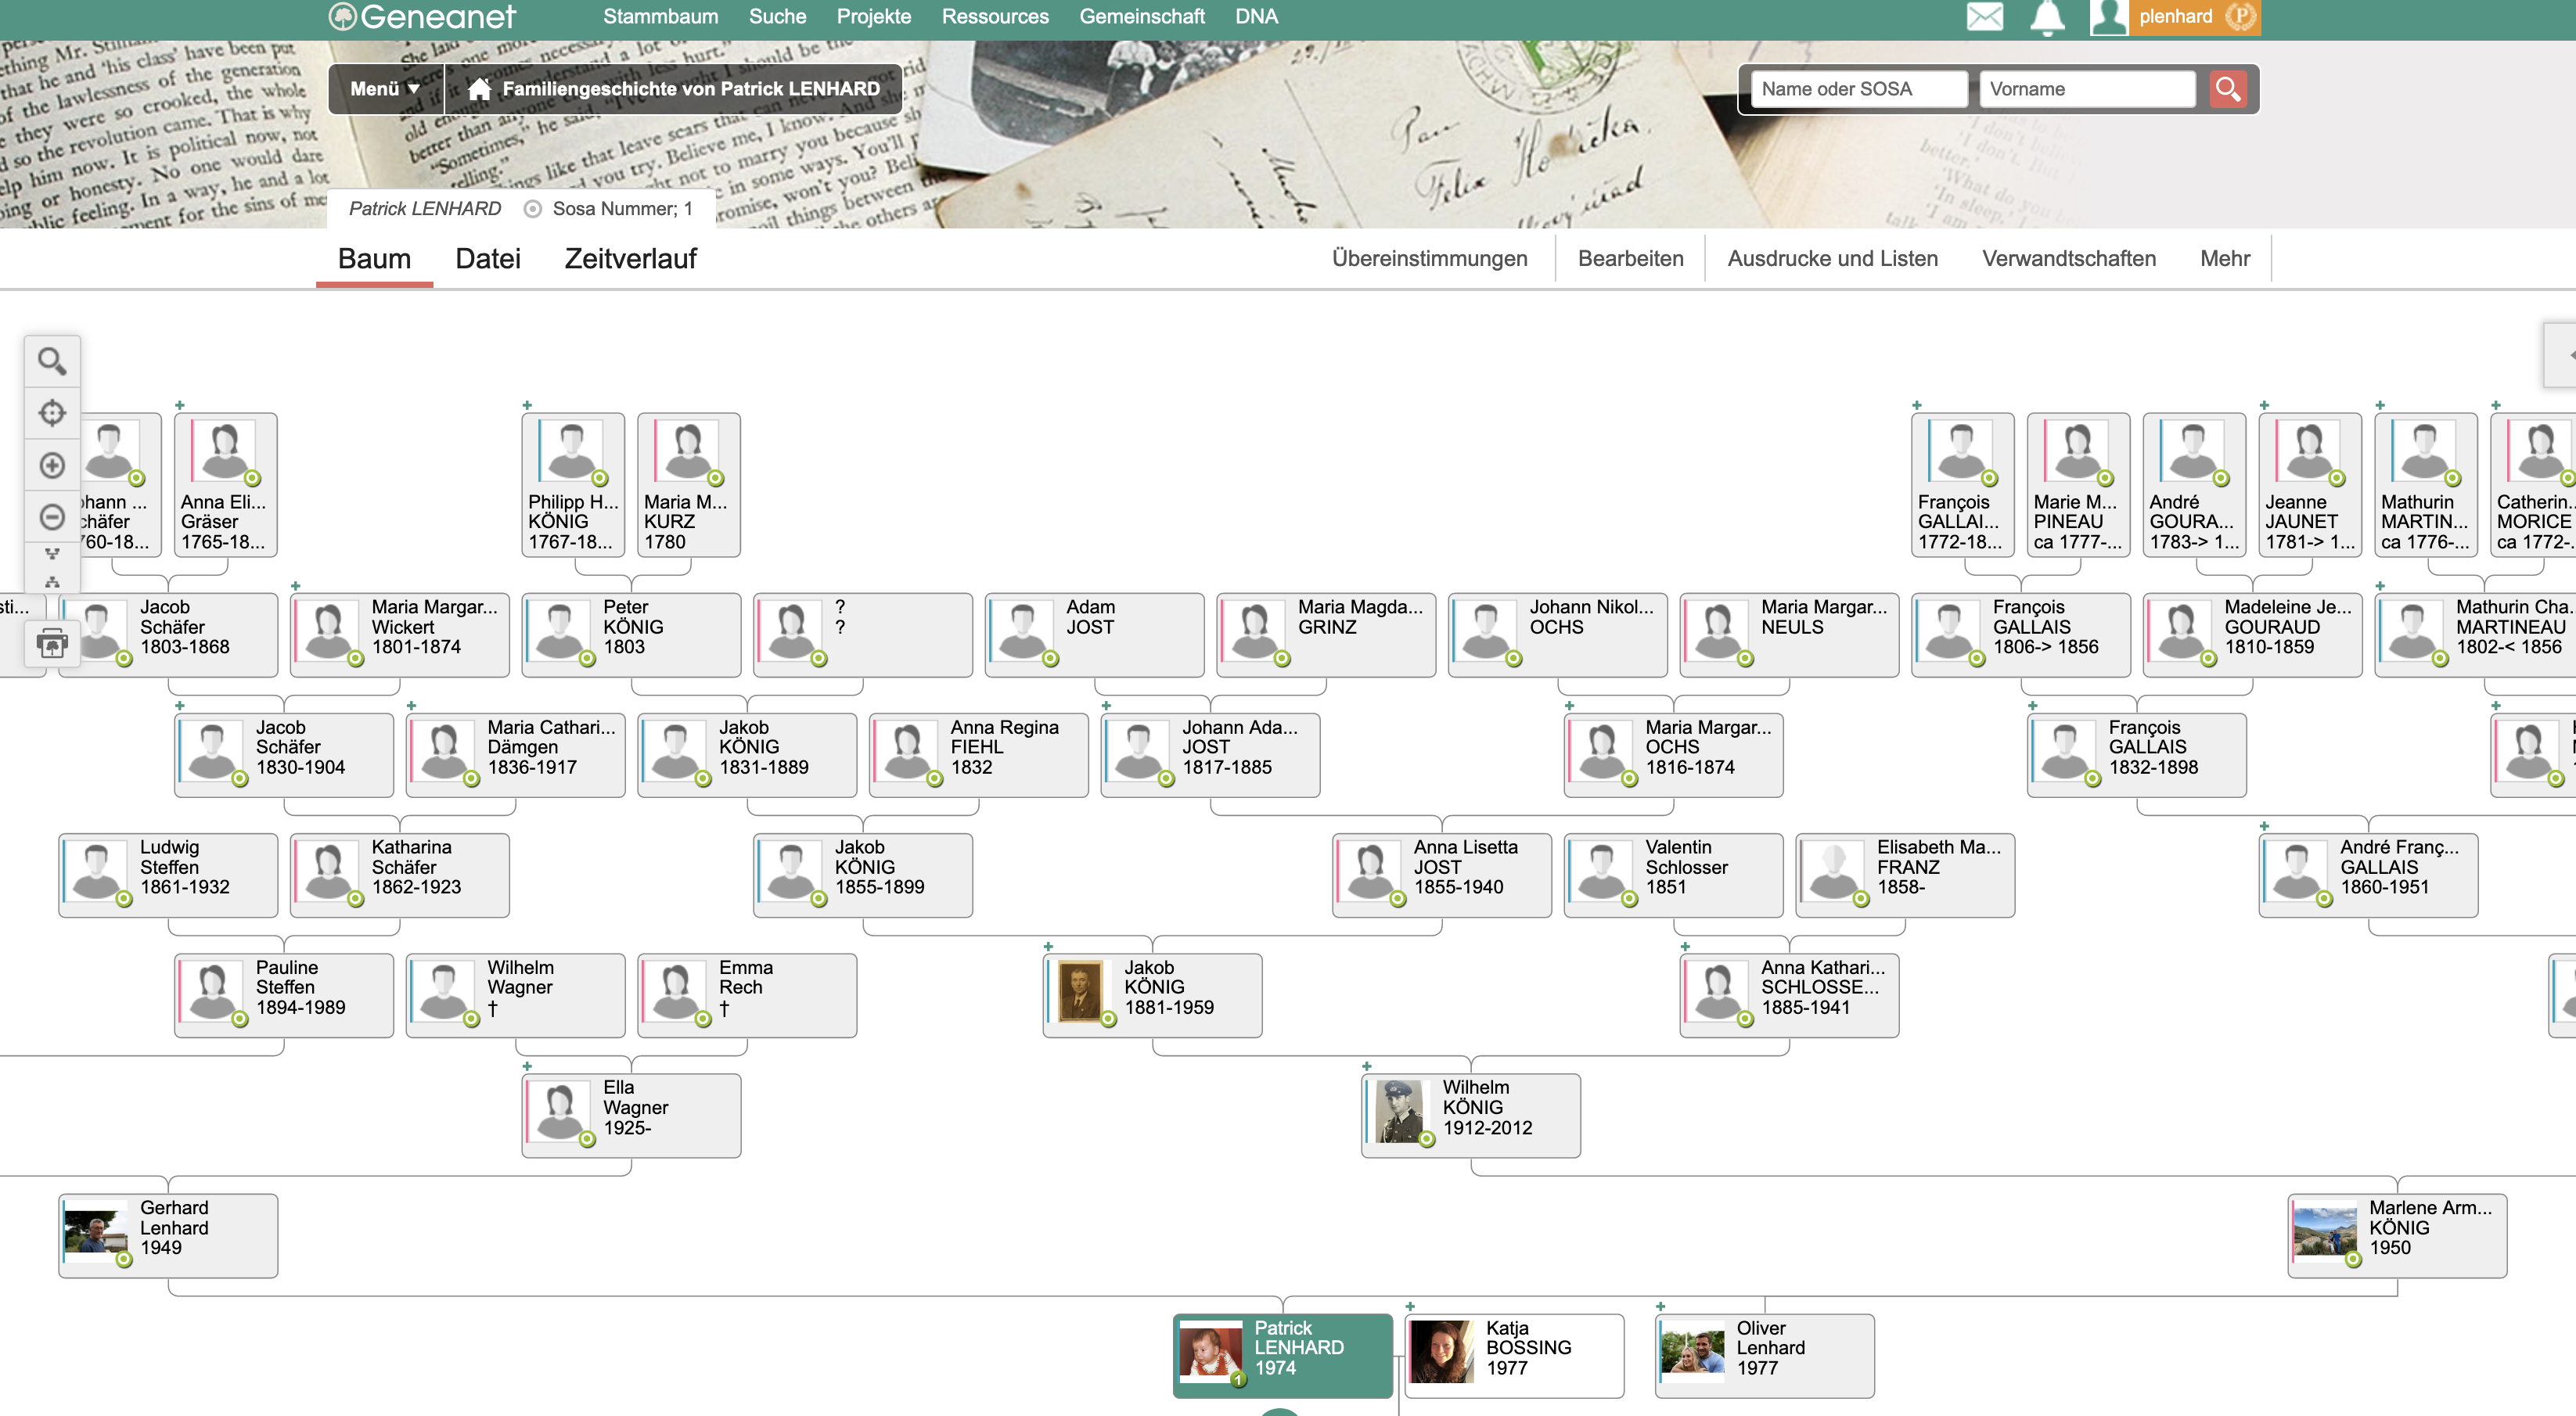Open the Datei tab
The height and width of the screenshot is (1416, 2576).
pyautogui.click(x=488, y=259)
